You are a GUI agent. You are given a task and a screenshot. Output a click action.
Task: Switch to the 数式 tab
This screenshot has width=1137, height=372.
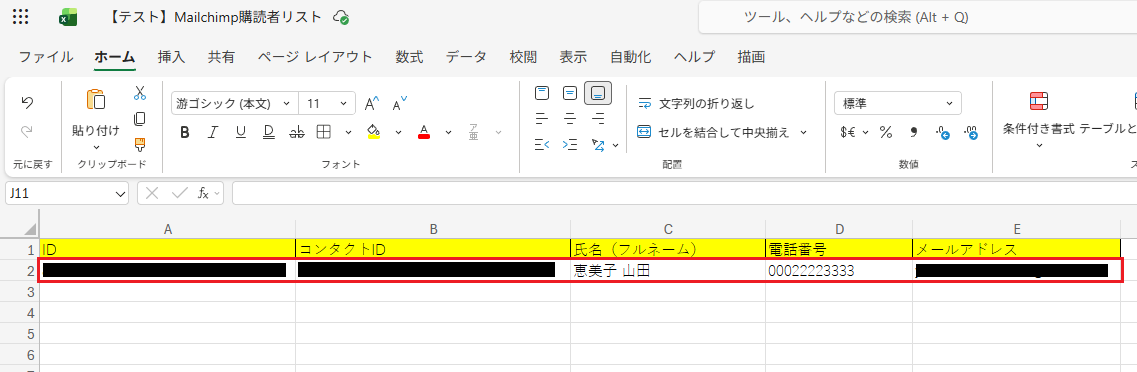[410, 57]
